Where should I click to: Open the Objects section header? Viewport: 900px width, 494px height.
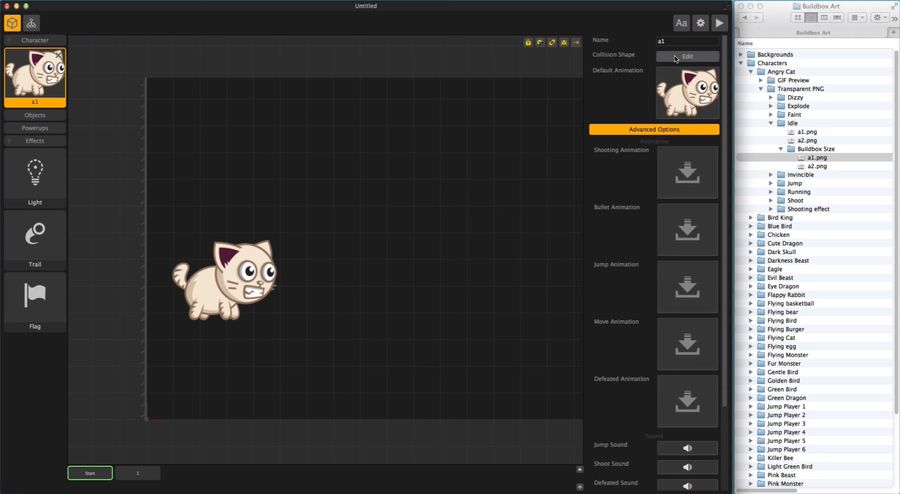pos(35,115)
